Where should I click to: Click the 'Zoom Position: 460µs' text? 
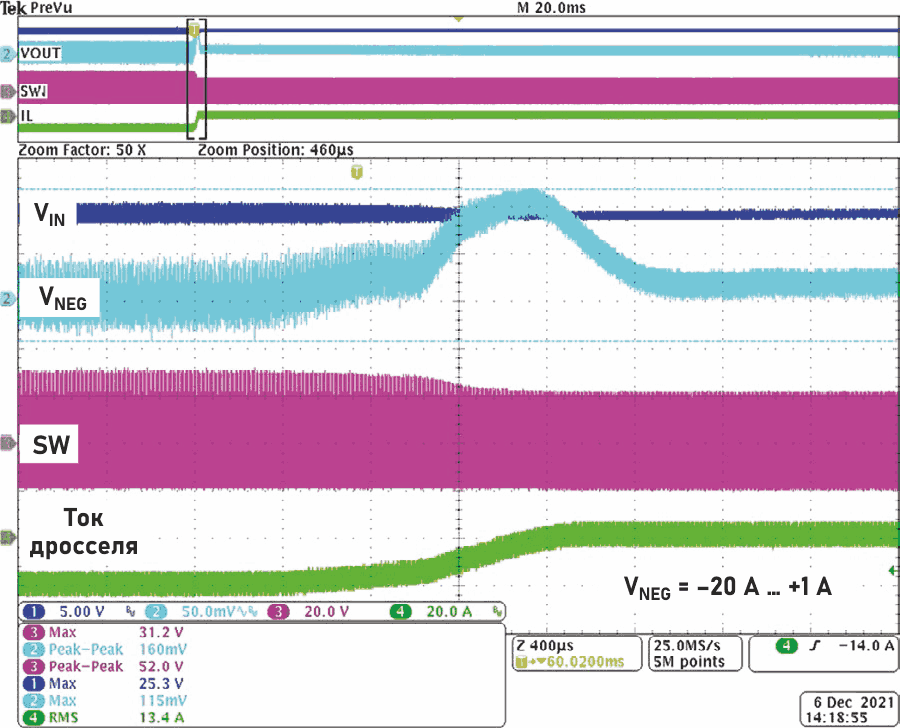click(x=276, y=150)
